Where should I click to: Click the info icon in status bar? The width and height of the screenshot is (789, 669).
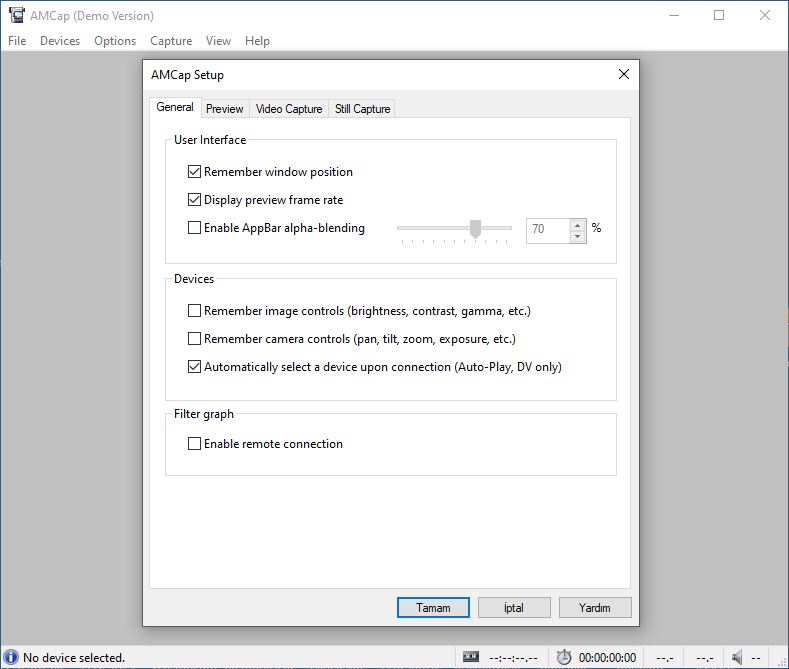point(11,657)
